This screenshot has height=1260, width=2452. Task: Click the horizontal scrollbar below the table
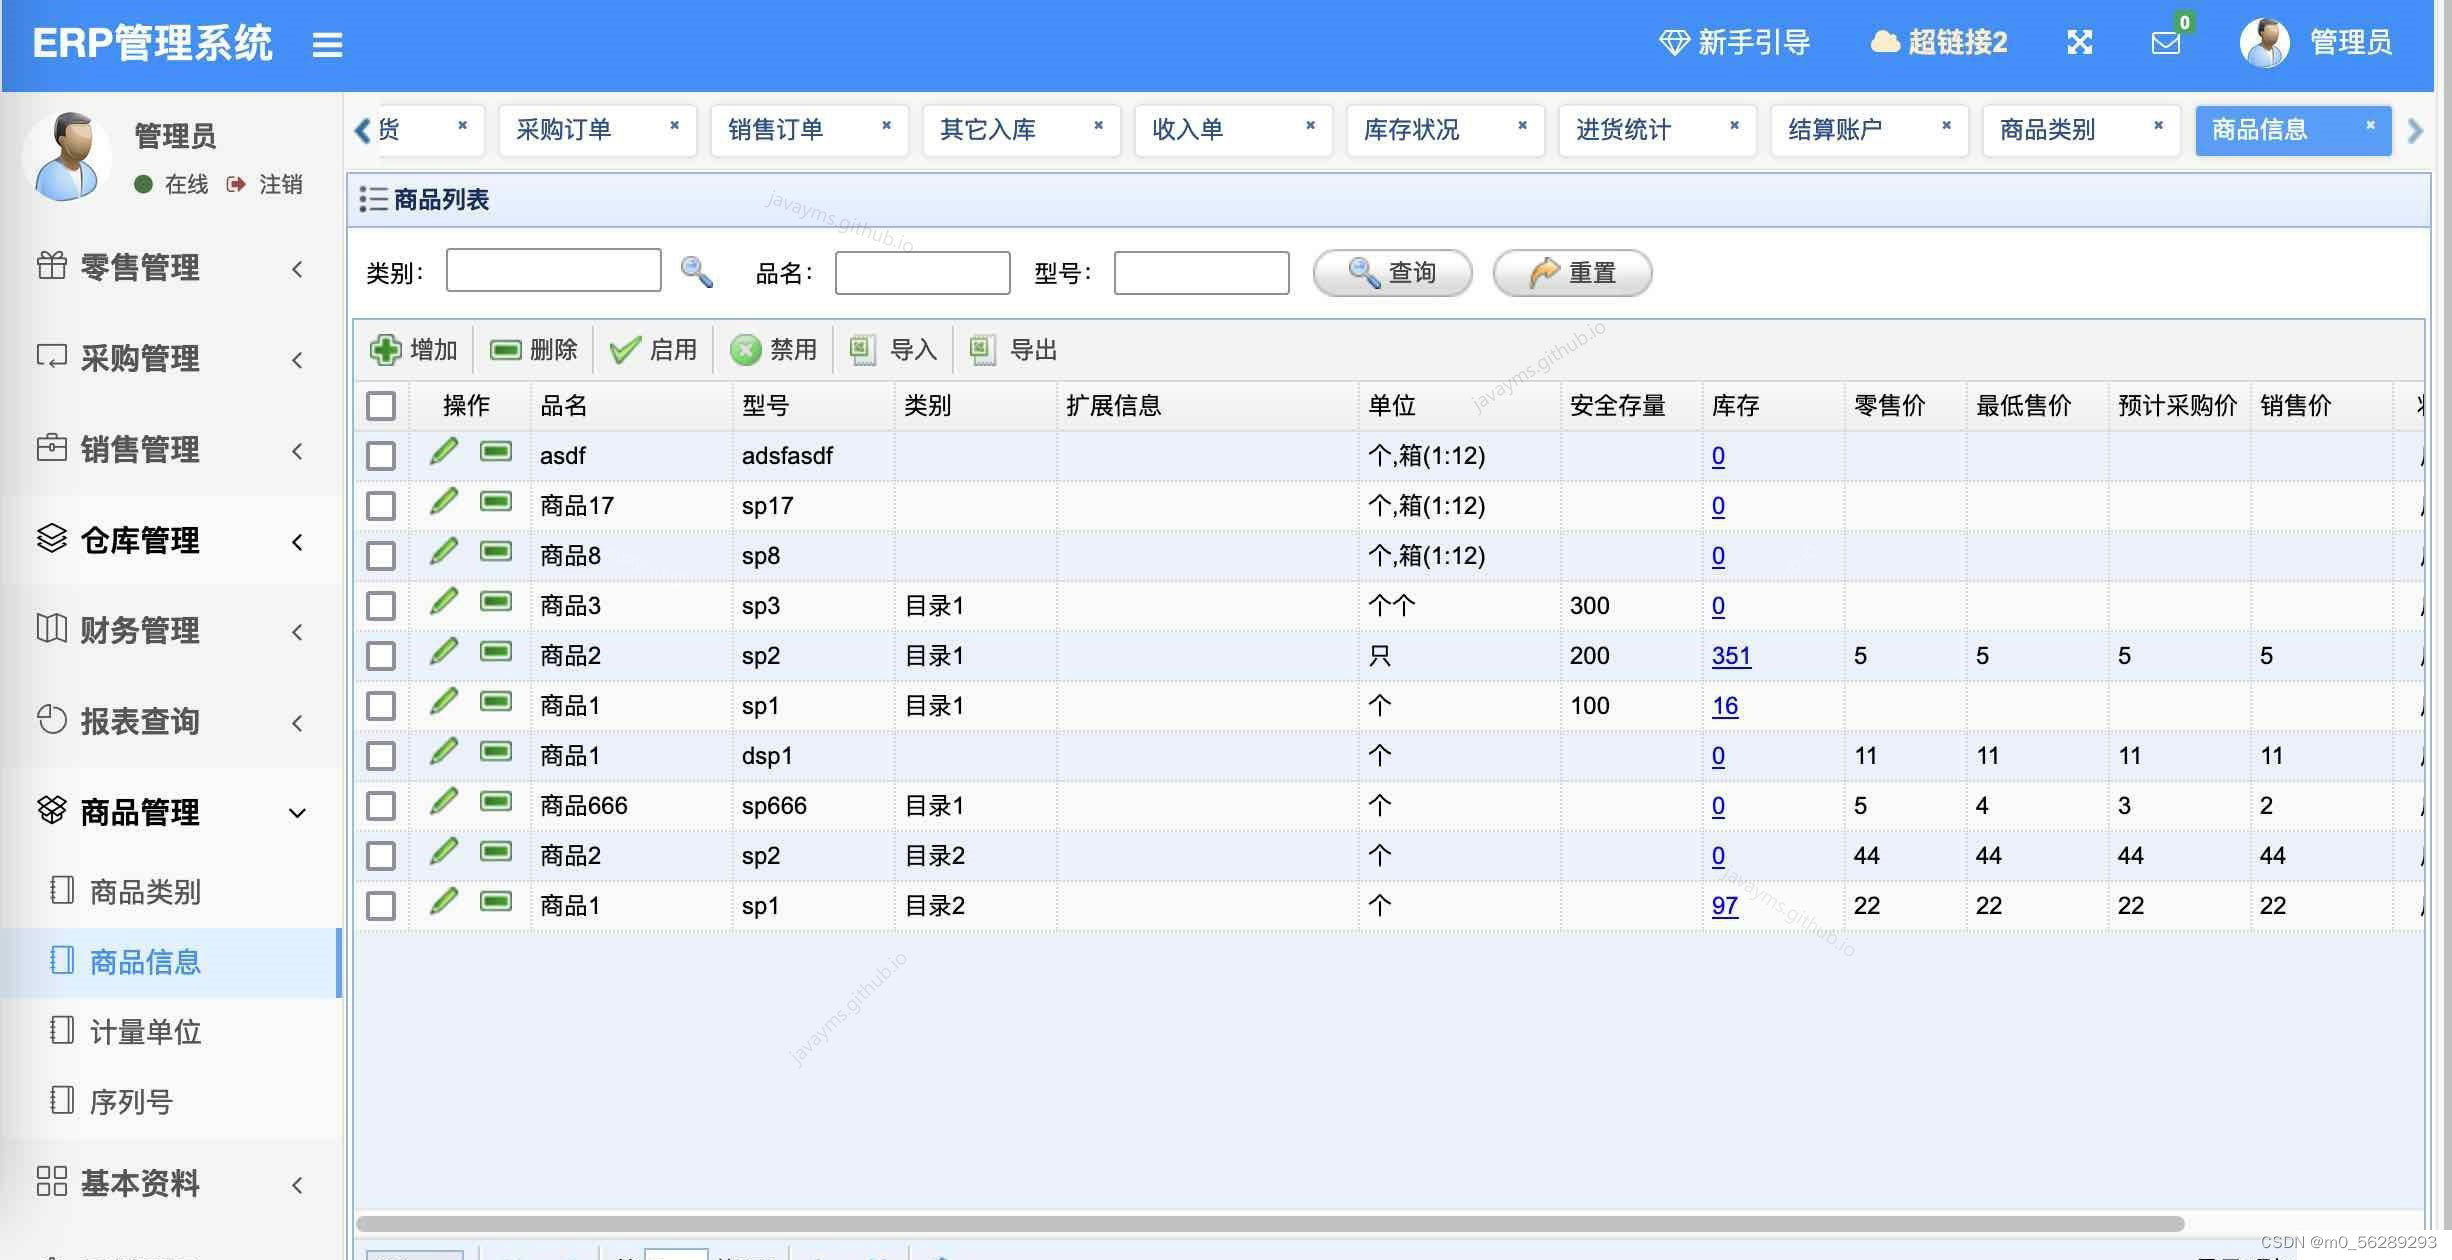pyautogui.click(x=1270, y=1224)
